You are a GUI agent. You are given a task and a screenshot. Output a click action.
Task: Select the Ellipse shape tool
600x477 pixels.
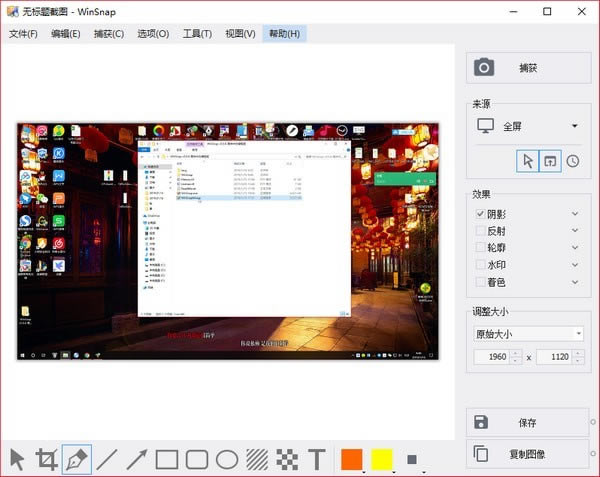tap(227, 459)
